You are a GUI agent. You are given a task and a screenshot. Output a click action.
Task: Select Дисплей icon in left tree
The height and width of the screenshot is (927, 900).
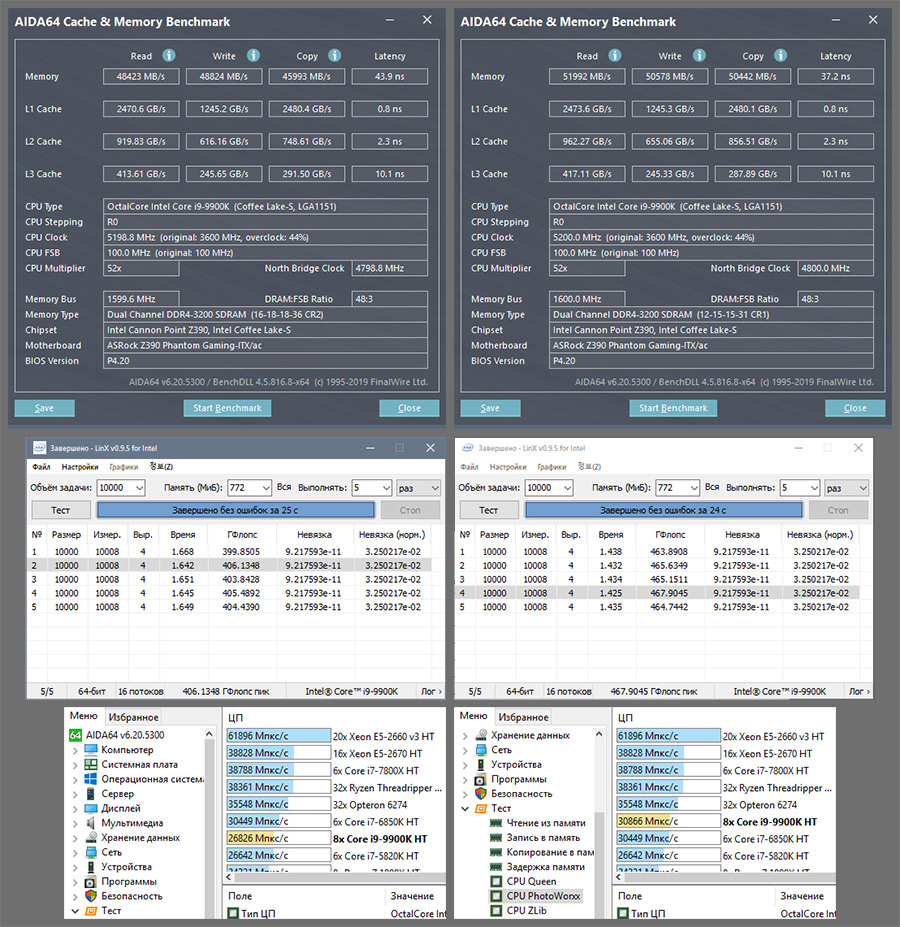[x=90, y=808]
